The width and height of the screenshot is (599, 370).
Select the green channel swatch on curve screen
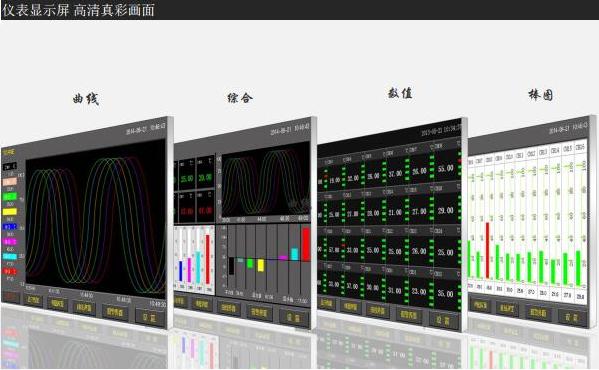coord(10,197)
